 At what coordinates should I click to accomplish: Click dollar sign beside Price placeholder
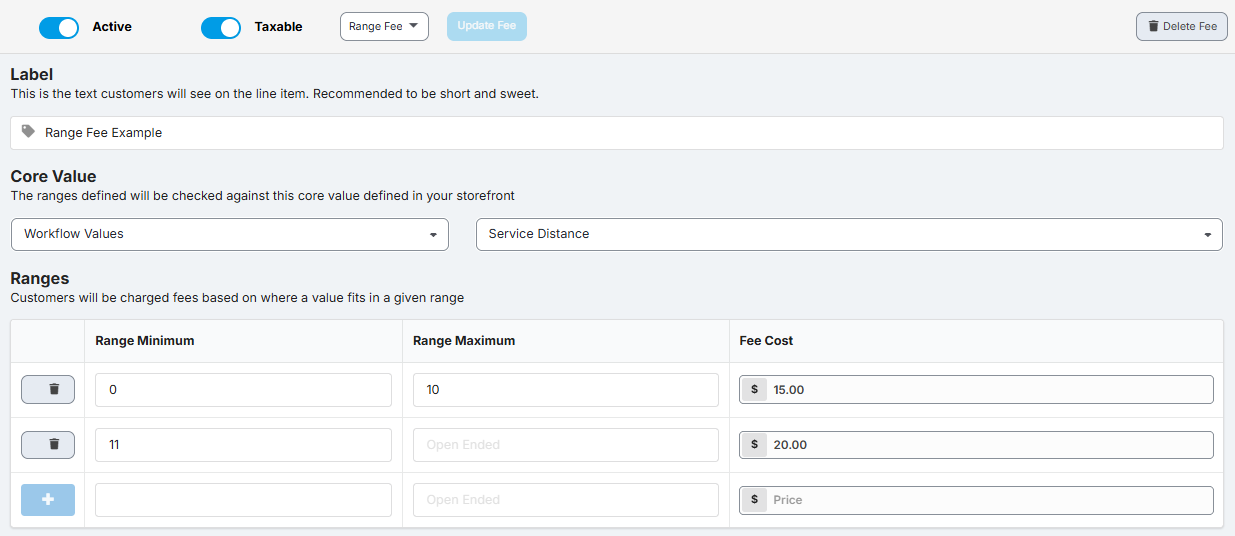(754, 500)
